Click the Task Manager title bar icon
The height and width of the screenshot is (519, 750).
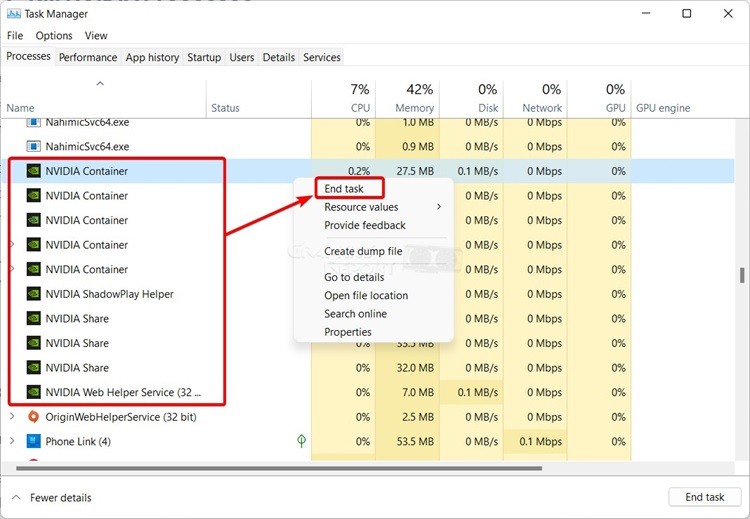pyautogui.click(x=13, y=14)
